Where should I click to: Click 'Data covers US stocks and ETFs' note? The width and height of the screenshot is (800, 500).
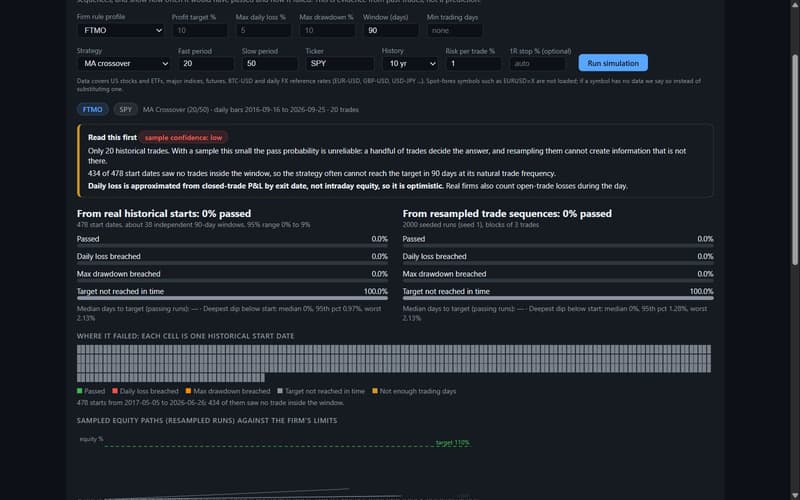click(x=389, y=85)
